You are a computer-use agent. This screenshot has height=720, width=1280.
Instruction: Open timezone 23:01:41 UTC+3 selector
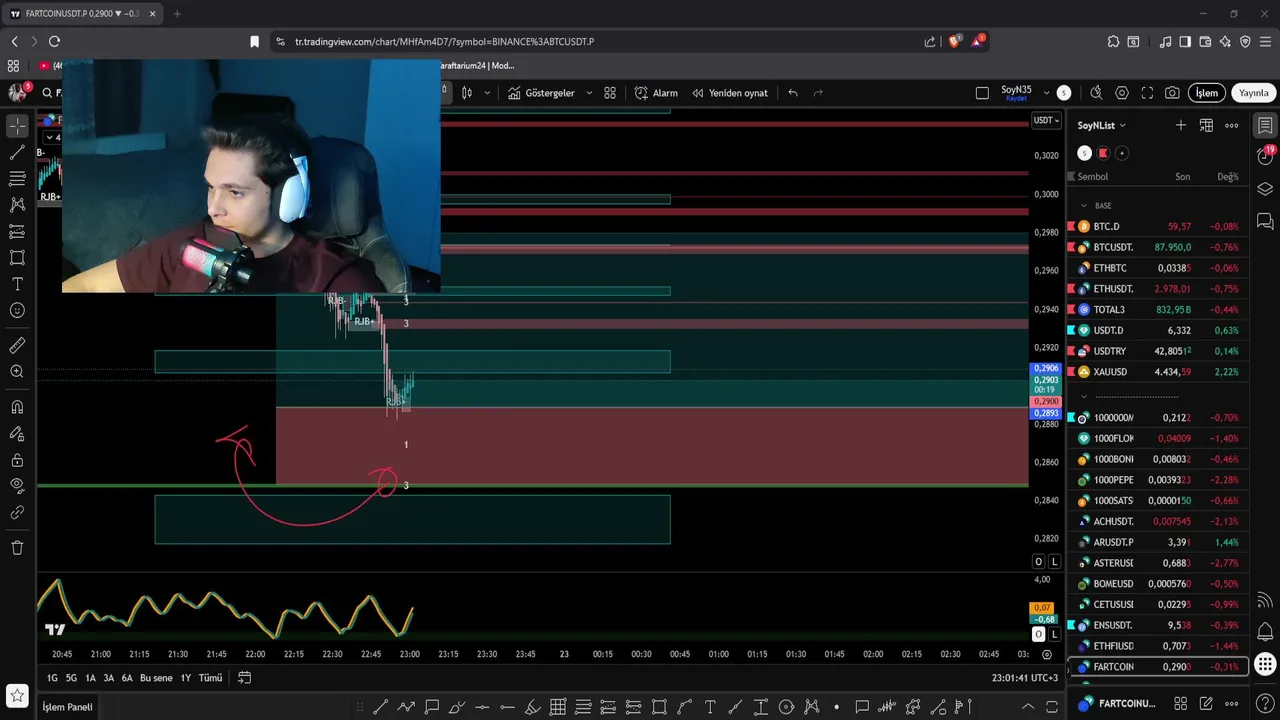[1025, 678]
